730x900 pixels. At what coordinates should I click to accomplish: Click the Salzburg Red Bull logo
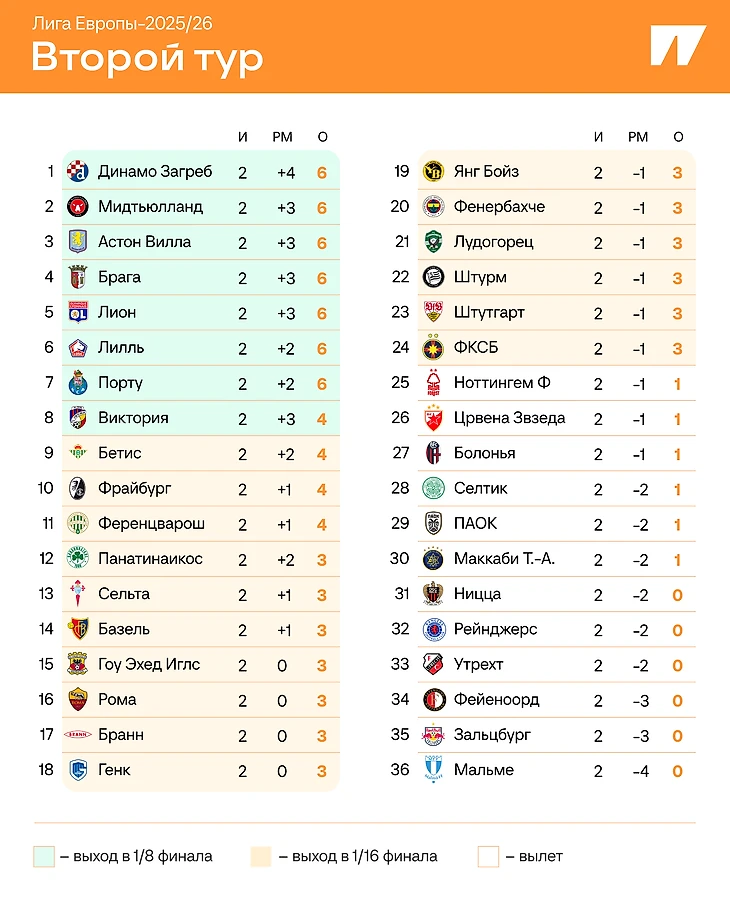click(433, 735)
